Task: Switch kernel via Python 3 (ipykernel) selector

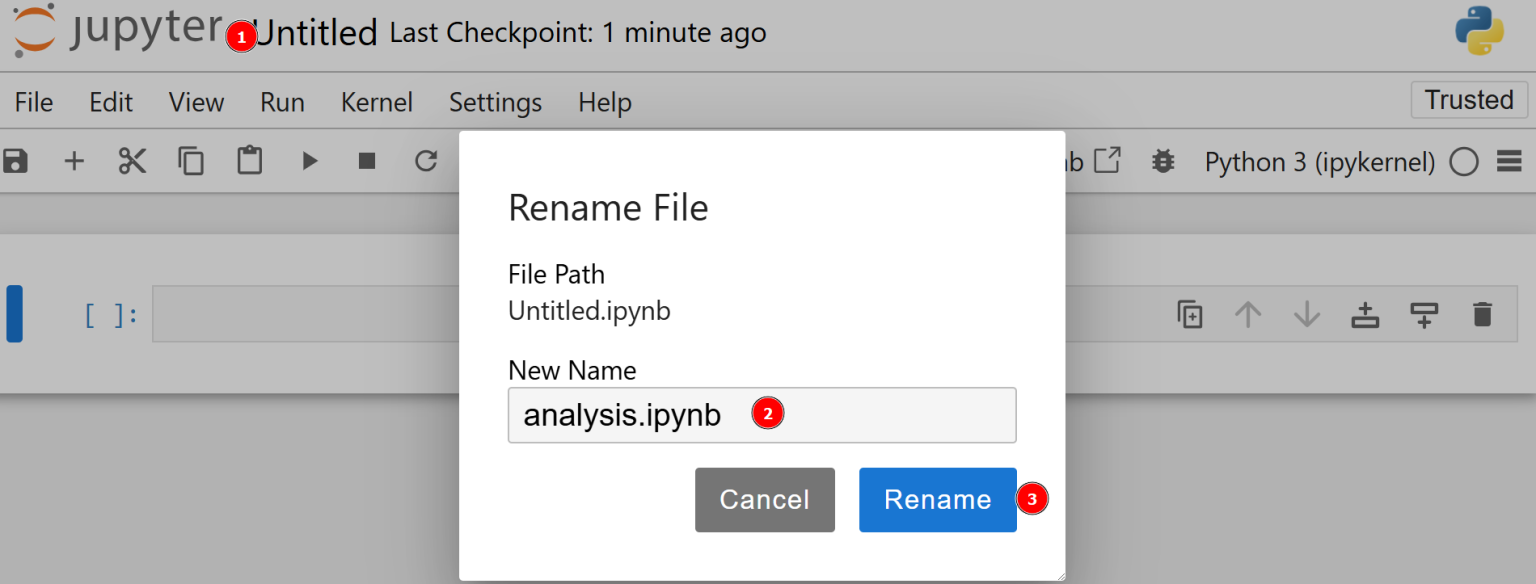Action: click(x=1321, y=161)
